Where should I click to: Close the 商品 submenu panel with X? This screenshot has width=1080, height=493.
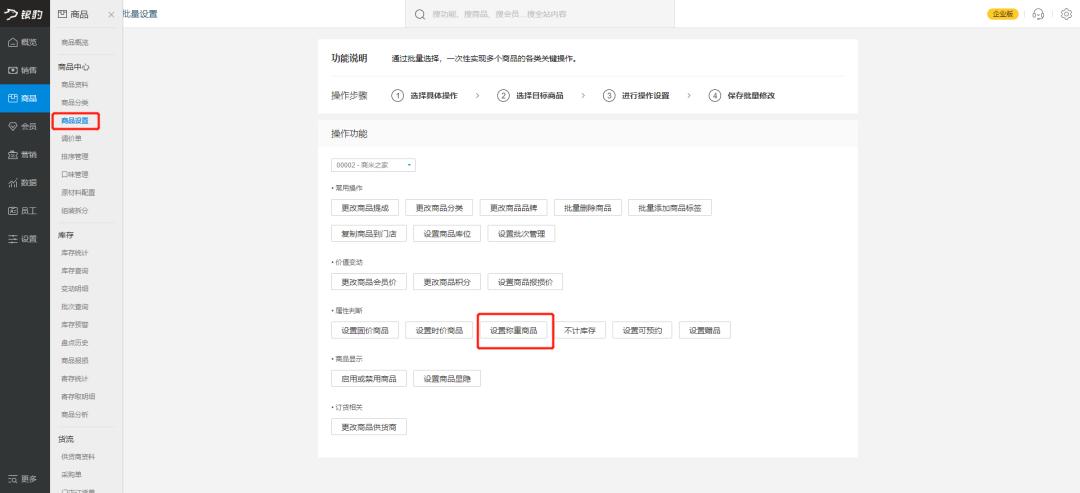click(x=112, y=14)
